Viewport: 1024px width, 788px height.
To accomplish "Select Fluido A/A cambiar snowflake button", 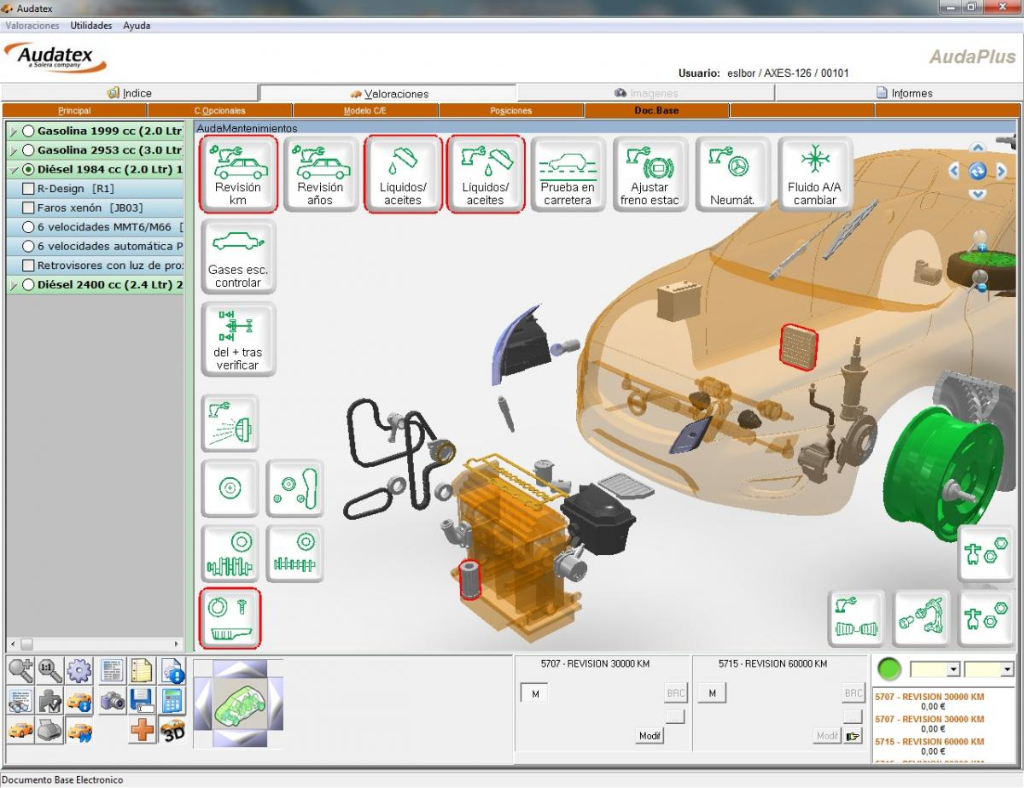I will [814, 174].
